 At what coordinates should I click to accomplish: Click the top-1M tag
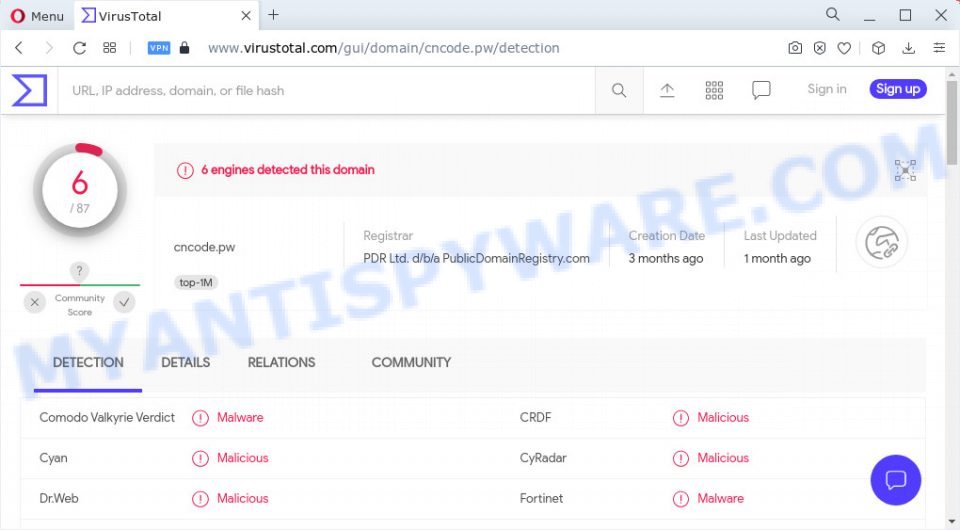point(196,282)
